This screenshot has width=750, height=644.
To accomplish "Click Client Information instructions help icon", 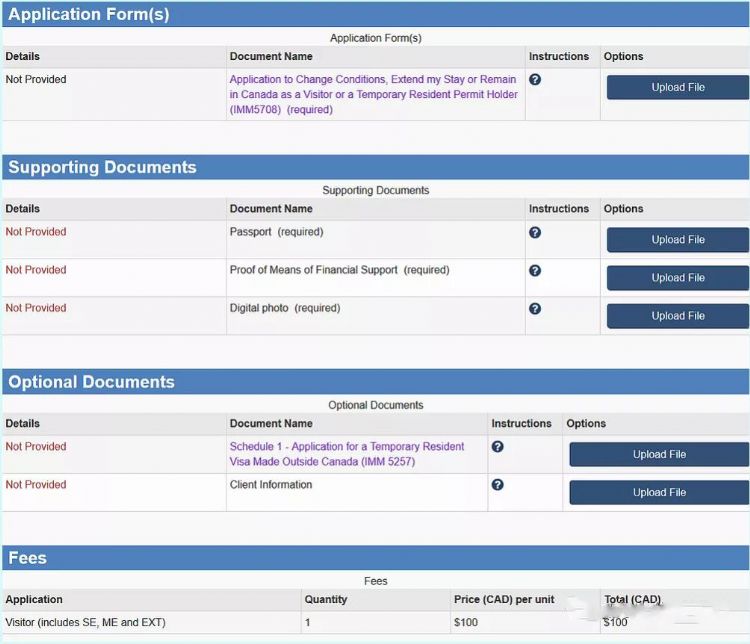I will click(497, 485).
